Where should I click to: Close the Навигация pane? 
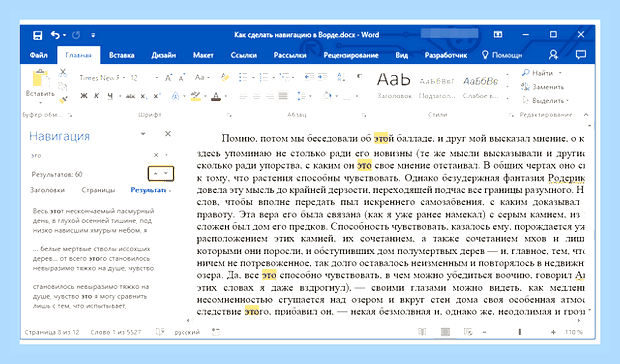pyautogui.click(x=168, y=134)
